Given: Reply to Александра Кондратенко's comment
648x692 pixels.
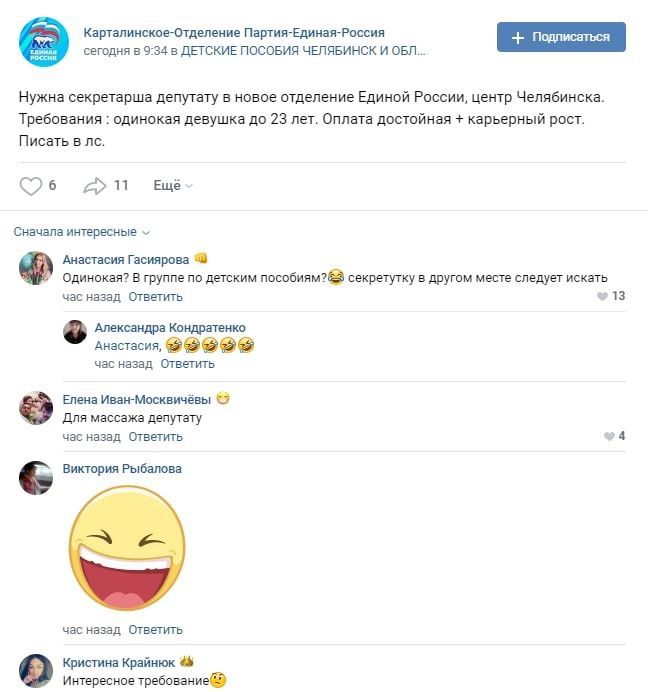Looking at the screenshot, I should [x=187, y=364].
